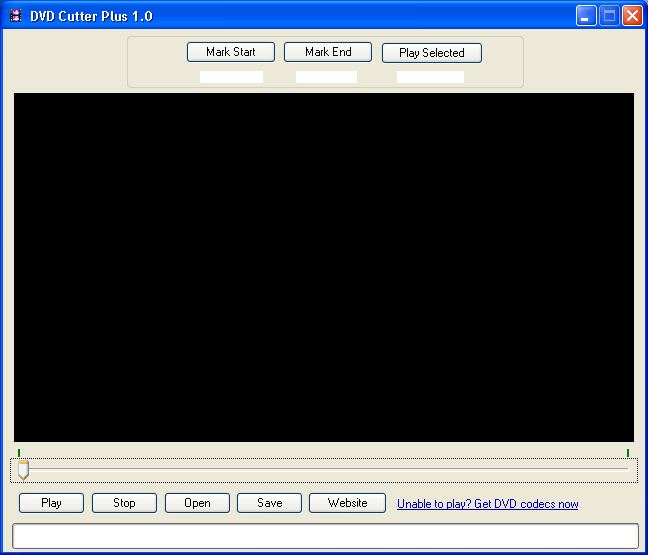This screenshot has height=555, width=648.
Task: Follow the Get DVD codecs now link
Action: [488, 504]
